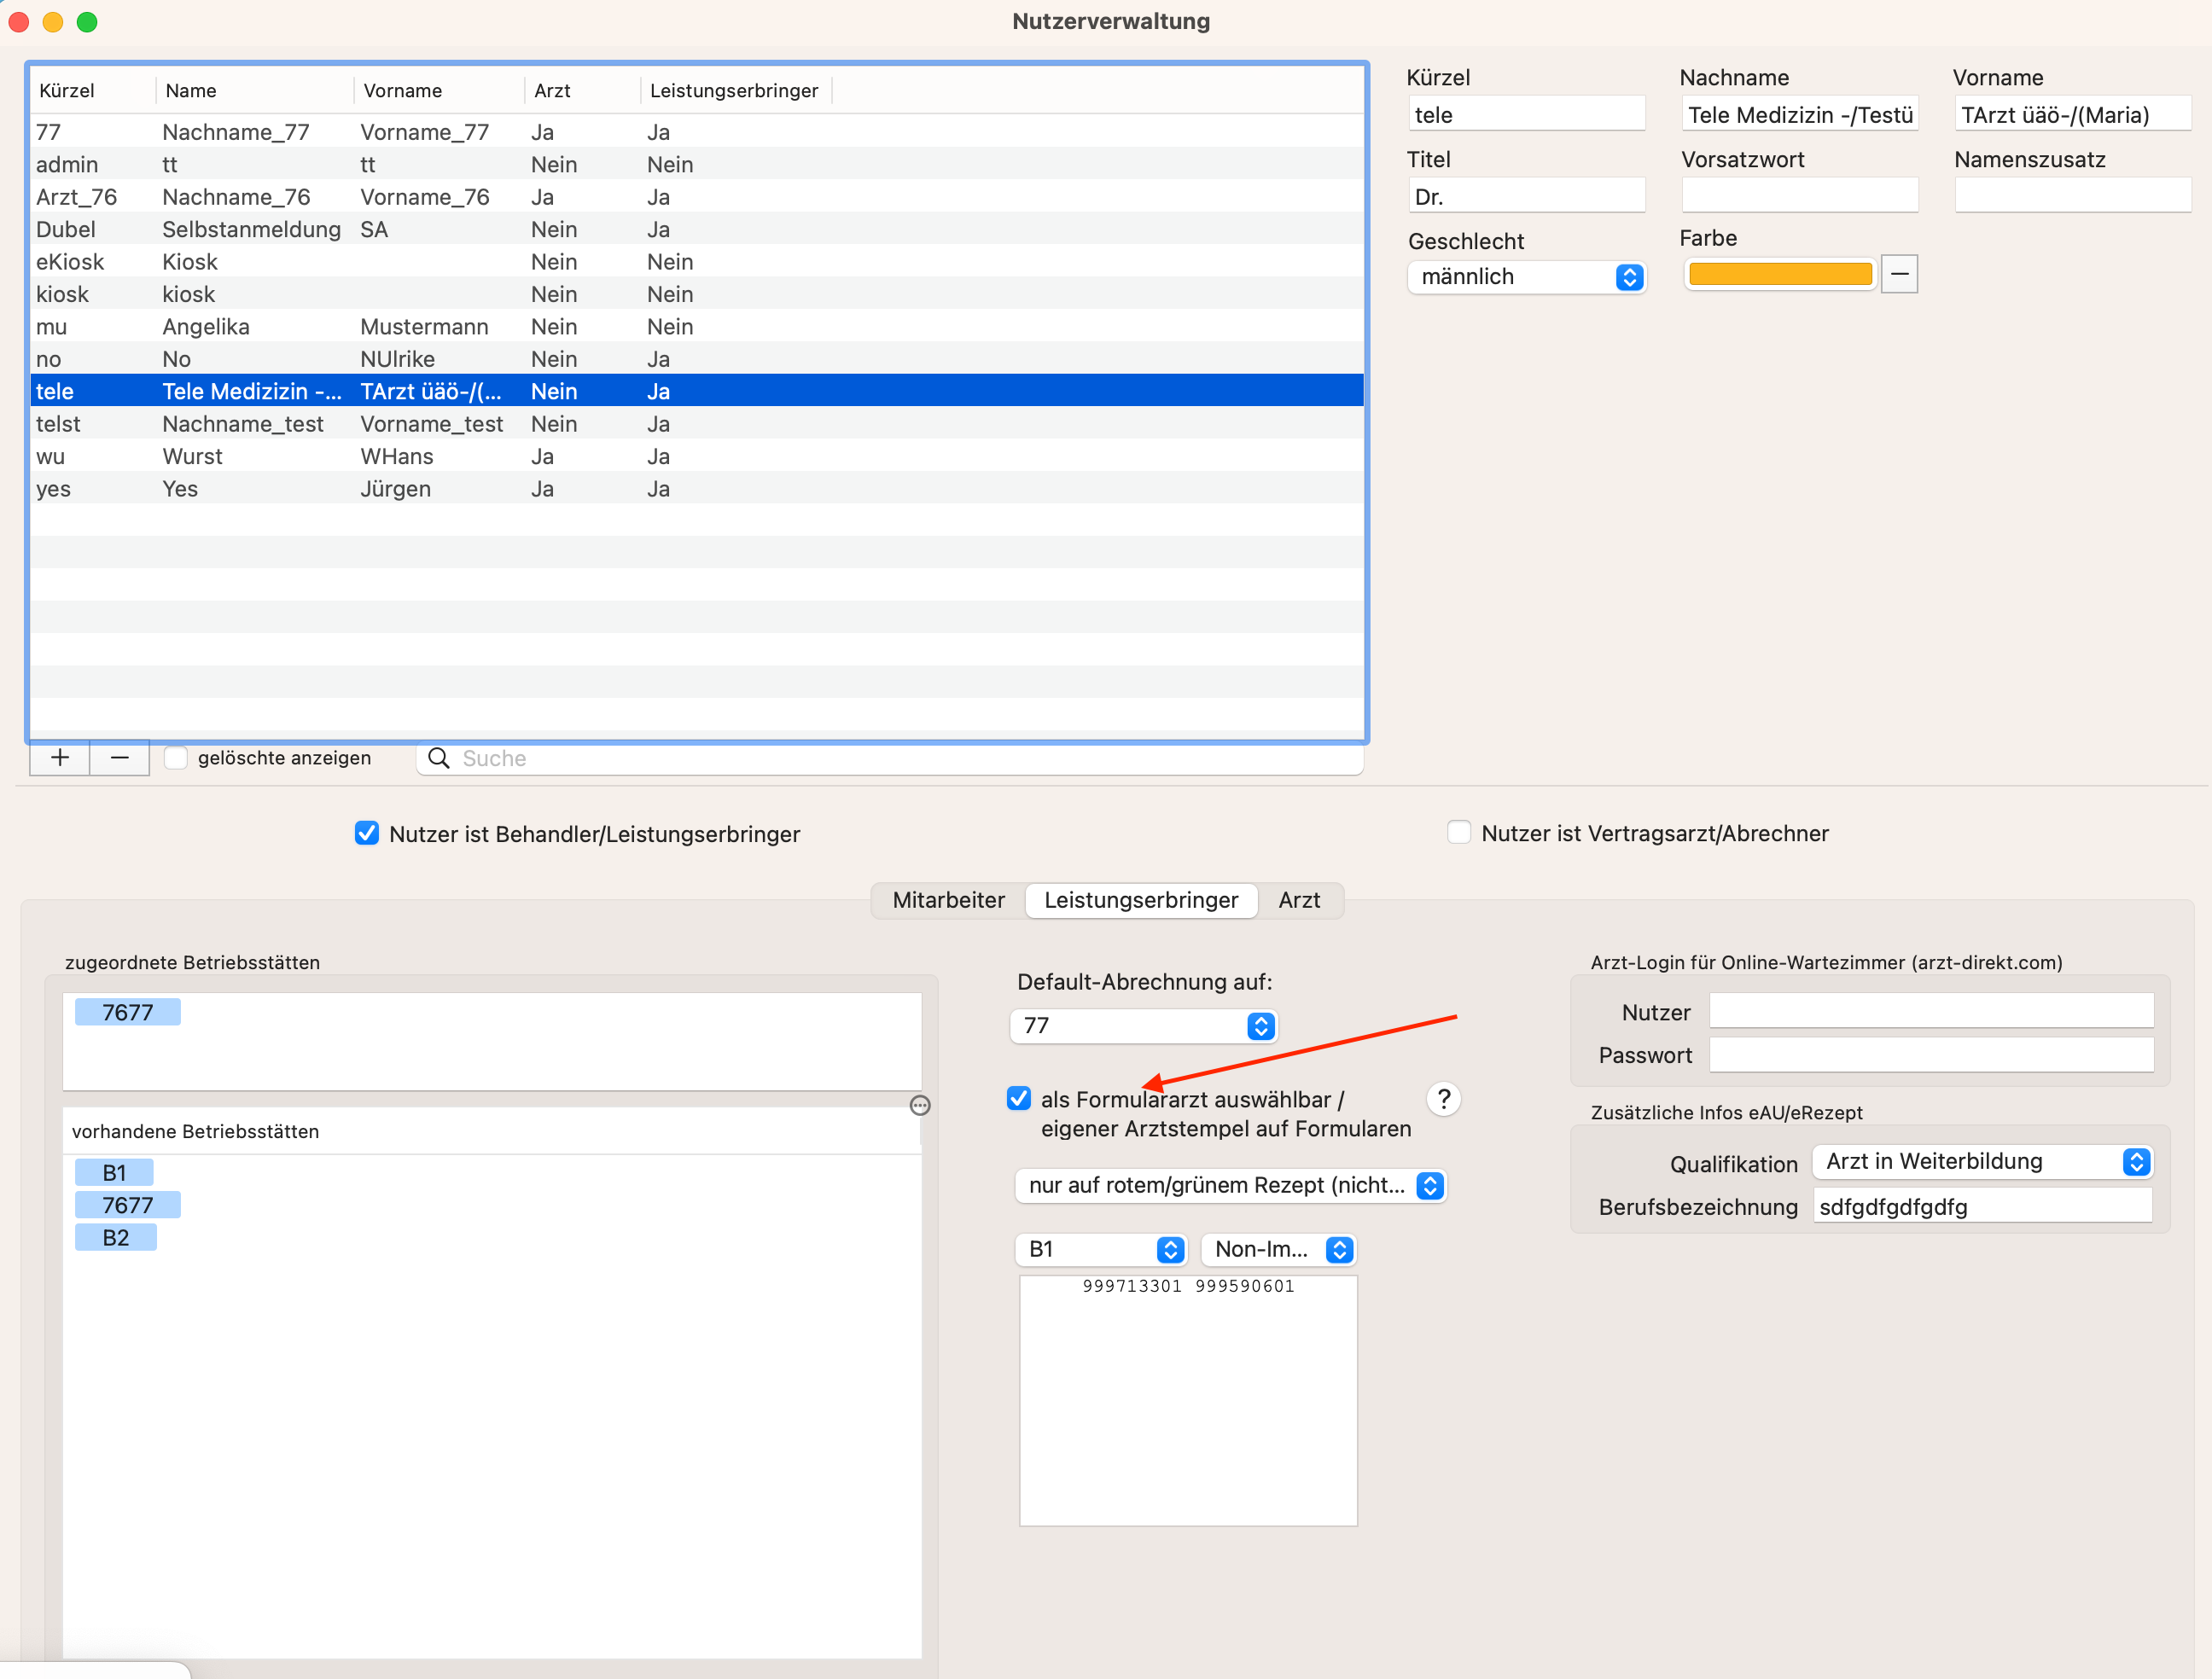Click the Berufsbezeichnung input field

1982,1207
